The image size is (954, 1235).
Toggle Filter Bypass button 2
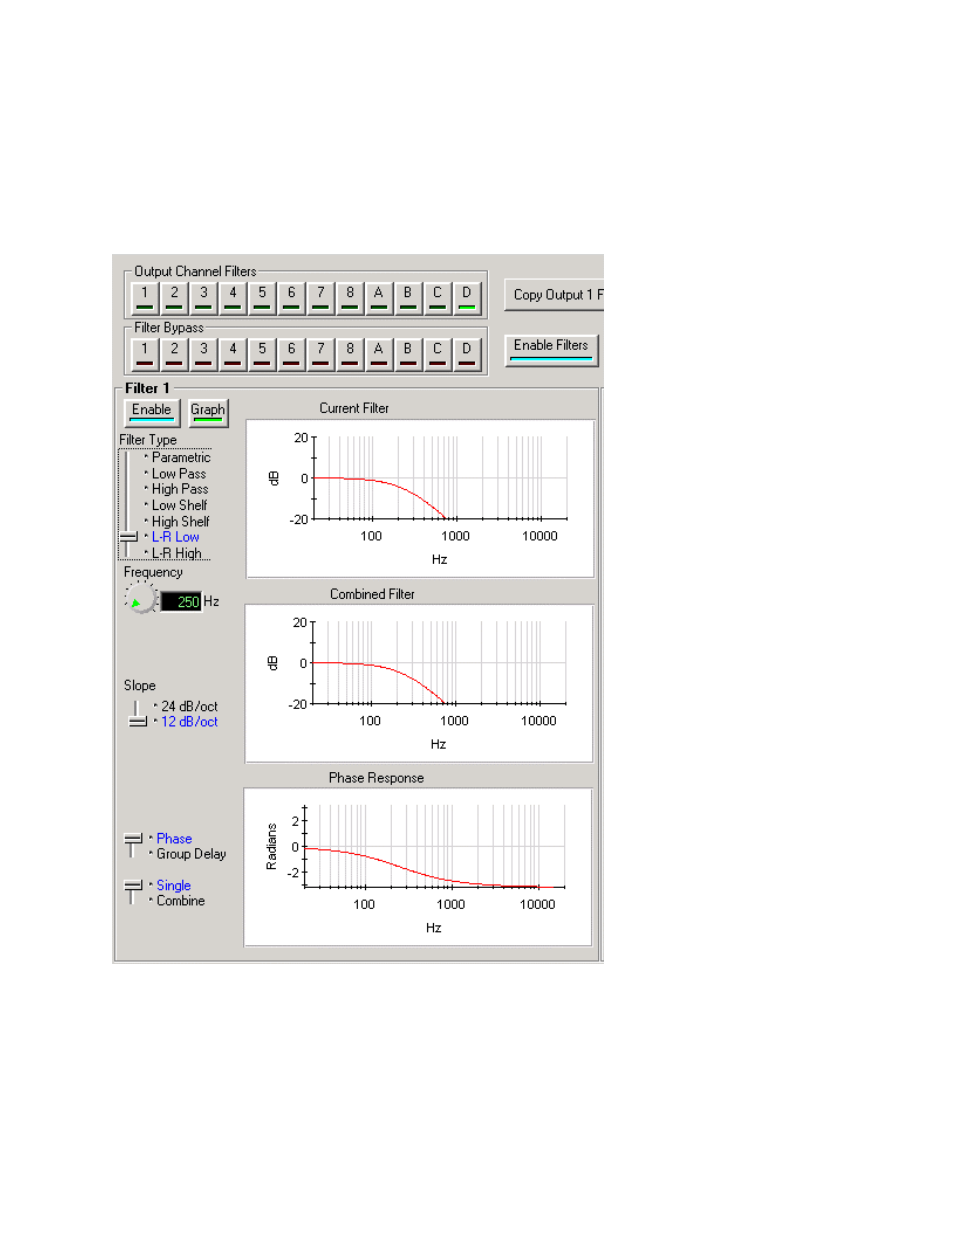(174, 354)
